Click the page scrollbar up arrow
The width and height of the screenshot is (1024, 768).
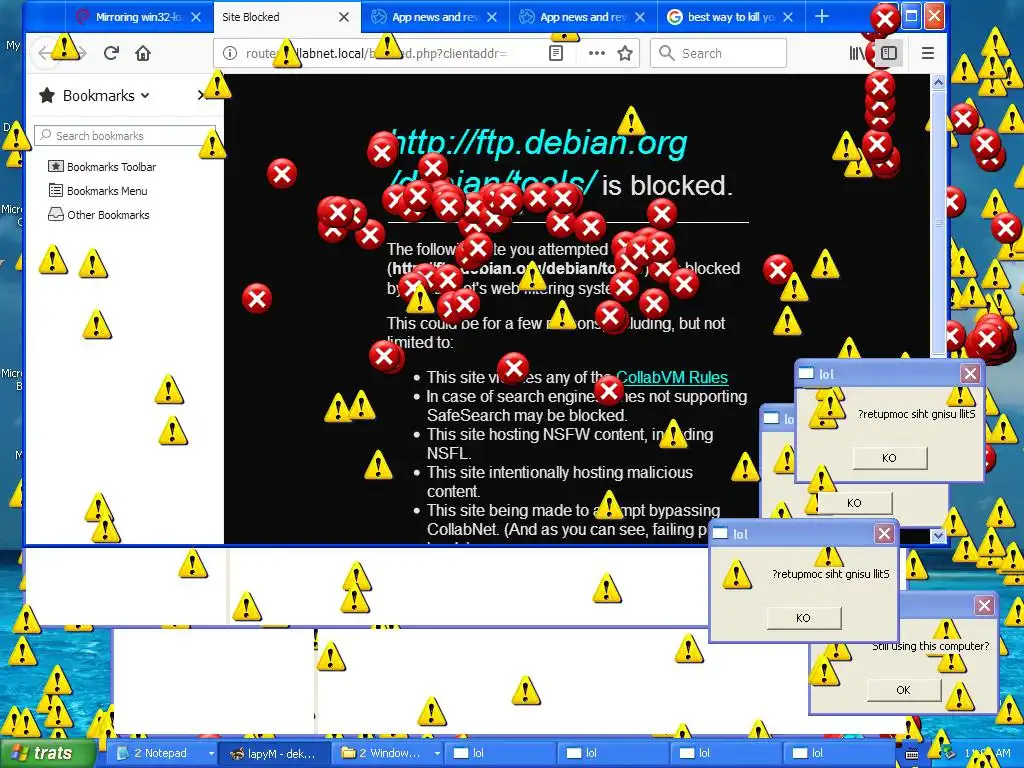click(x=938, y=82)
